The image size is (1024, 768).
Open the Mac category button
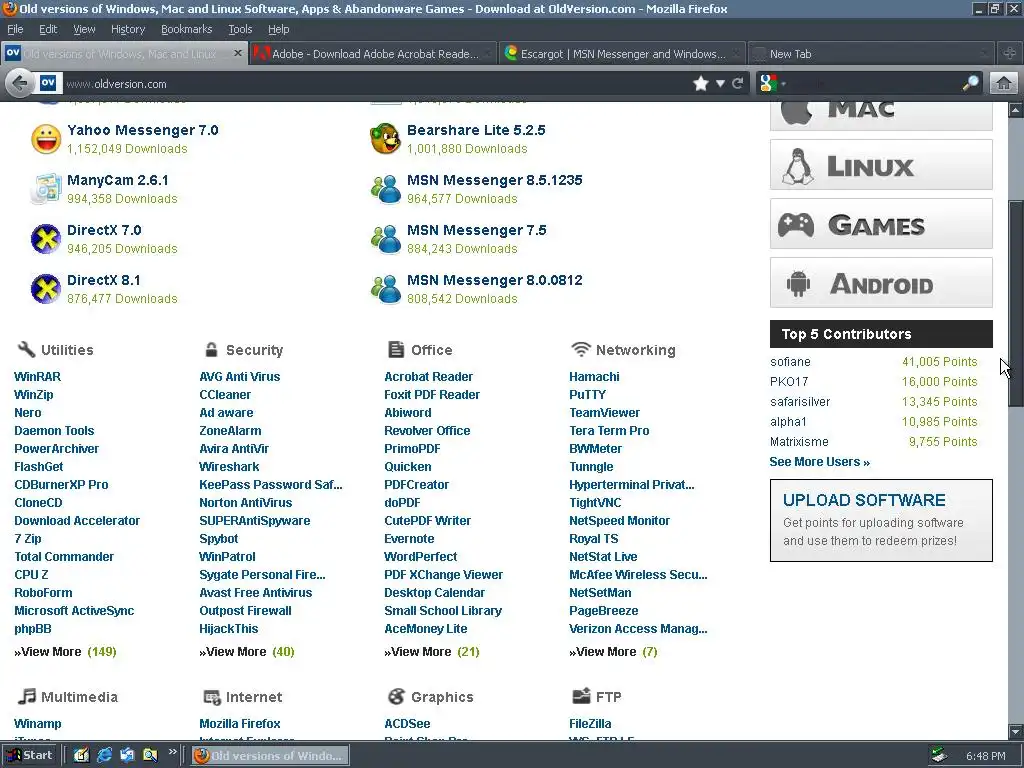coord(881,116)
